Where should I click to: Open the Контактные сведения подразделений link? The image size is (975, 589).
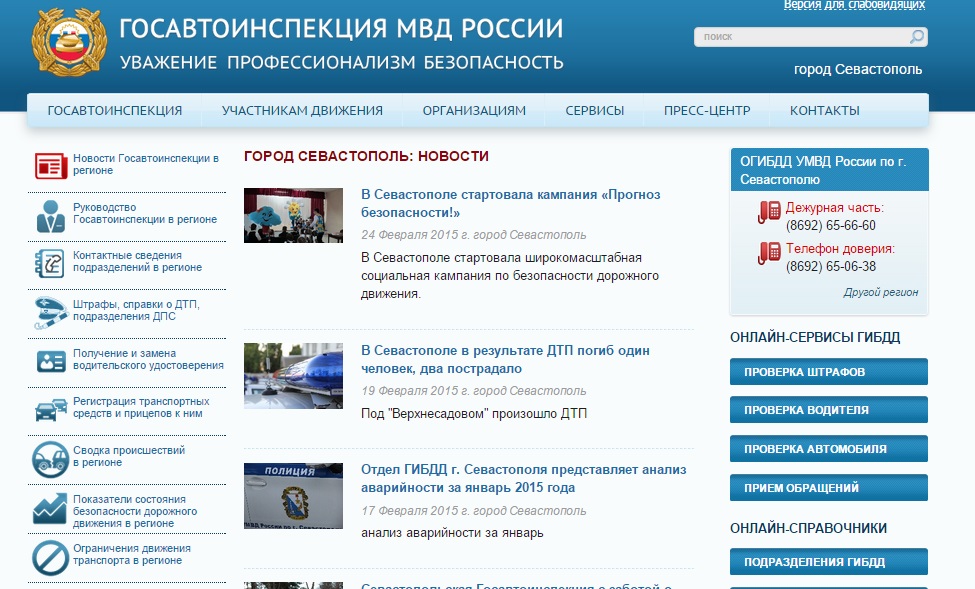pos(137,261)
